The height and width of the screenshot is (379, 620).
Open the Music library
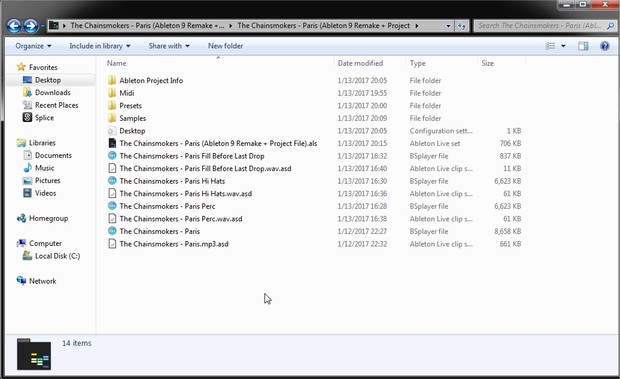click(39, 168)
